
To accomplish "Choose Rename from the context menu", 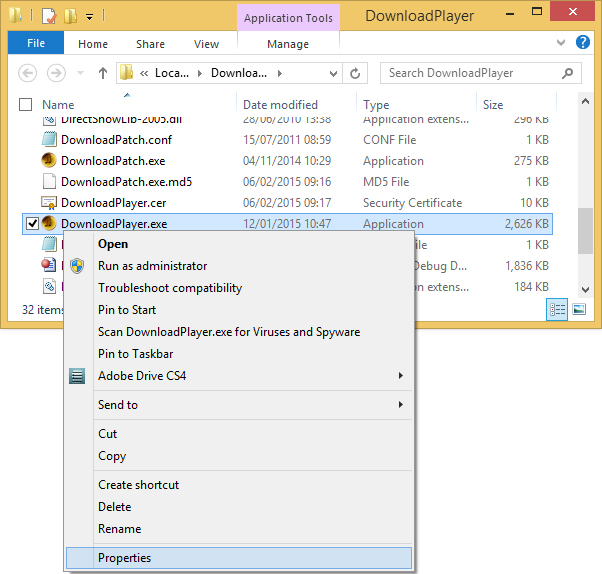I will point(240,529).
